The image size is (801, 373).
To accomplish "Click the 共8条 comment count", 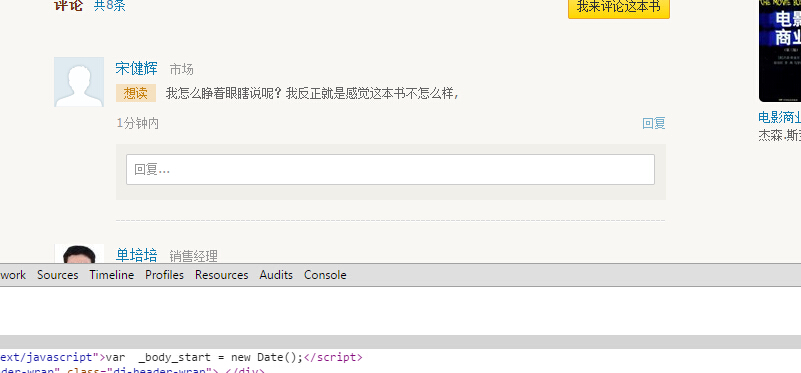I will 110,6.
